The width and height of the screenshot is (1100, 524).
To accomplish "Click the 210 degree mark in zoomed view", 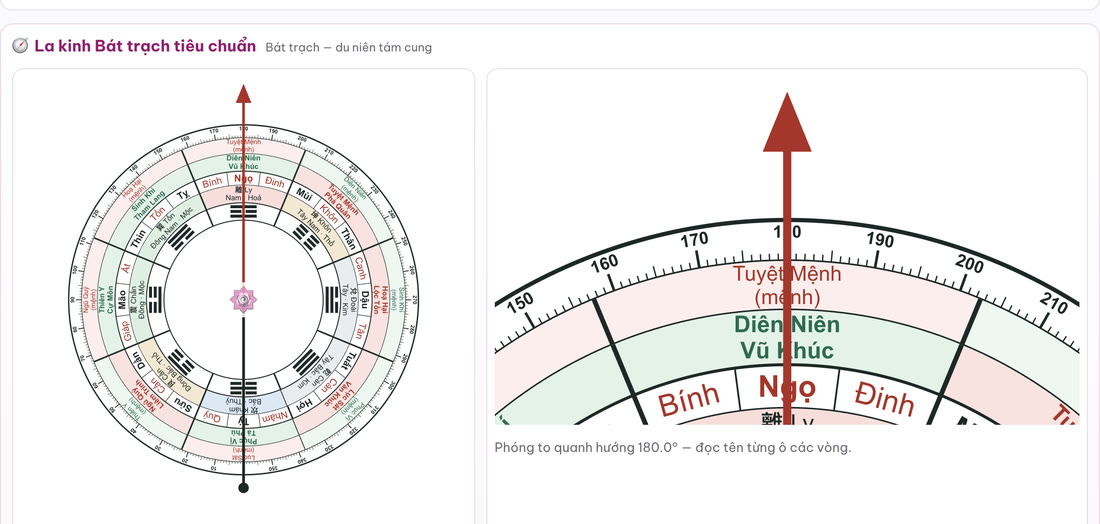I will [x=1053, y=302].
